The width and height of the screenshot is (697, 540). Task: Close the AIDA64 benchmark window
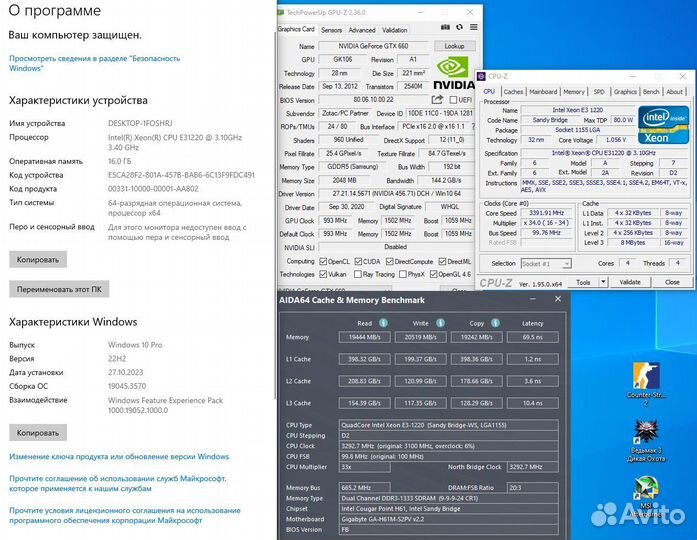(558, 299)
